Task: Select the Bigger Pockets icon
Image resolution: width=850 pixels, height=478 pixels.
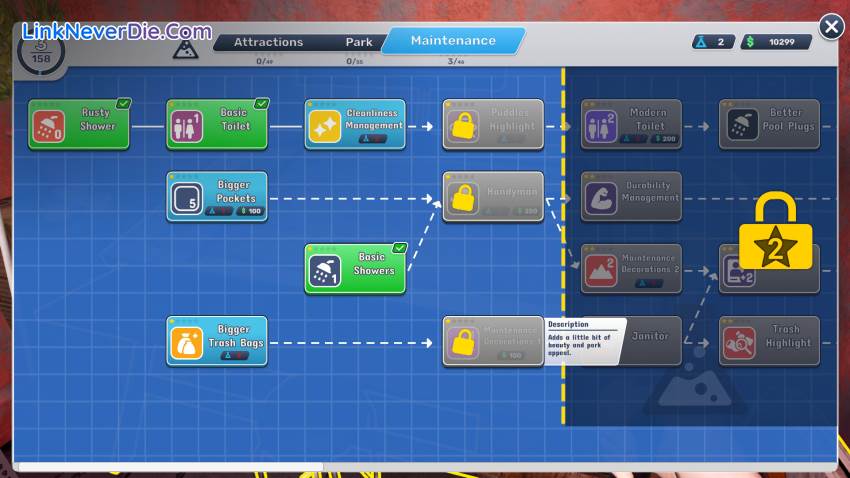Action: click(187, 198)
